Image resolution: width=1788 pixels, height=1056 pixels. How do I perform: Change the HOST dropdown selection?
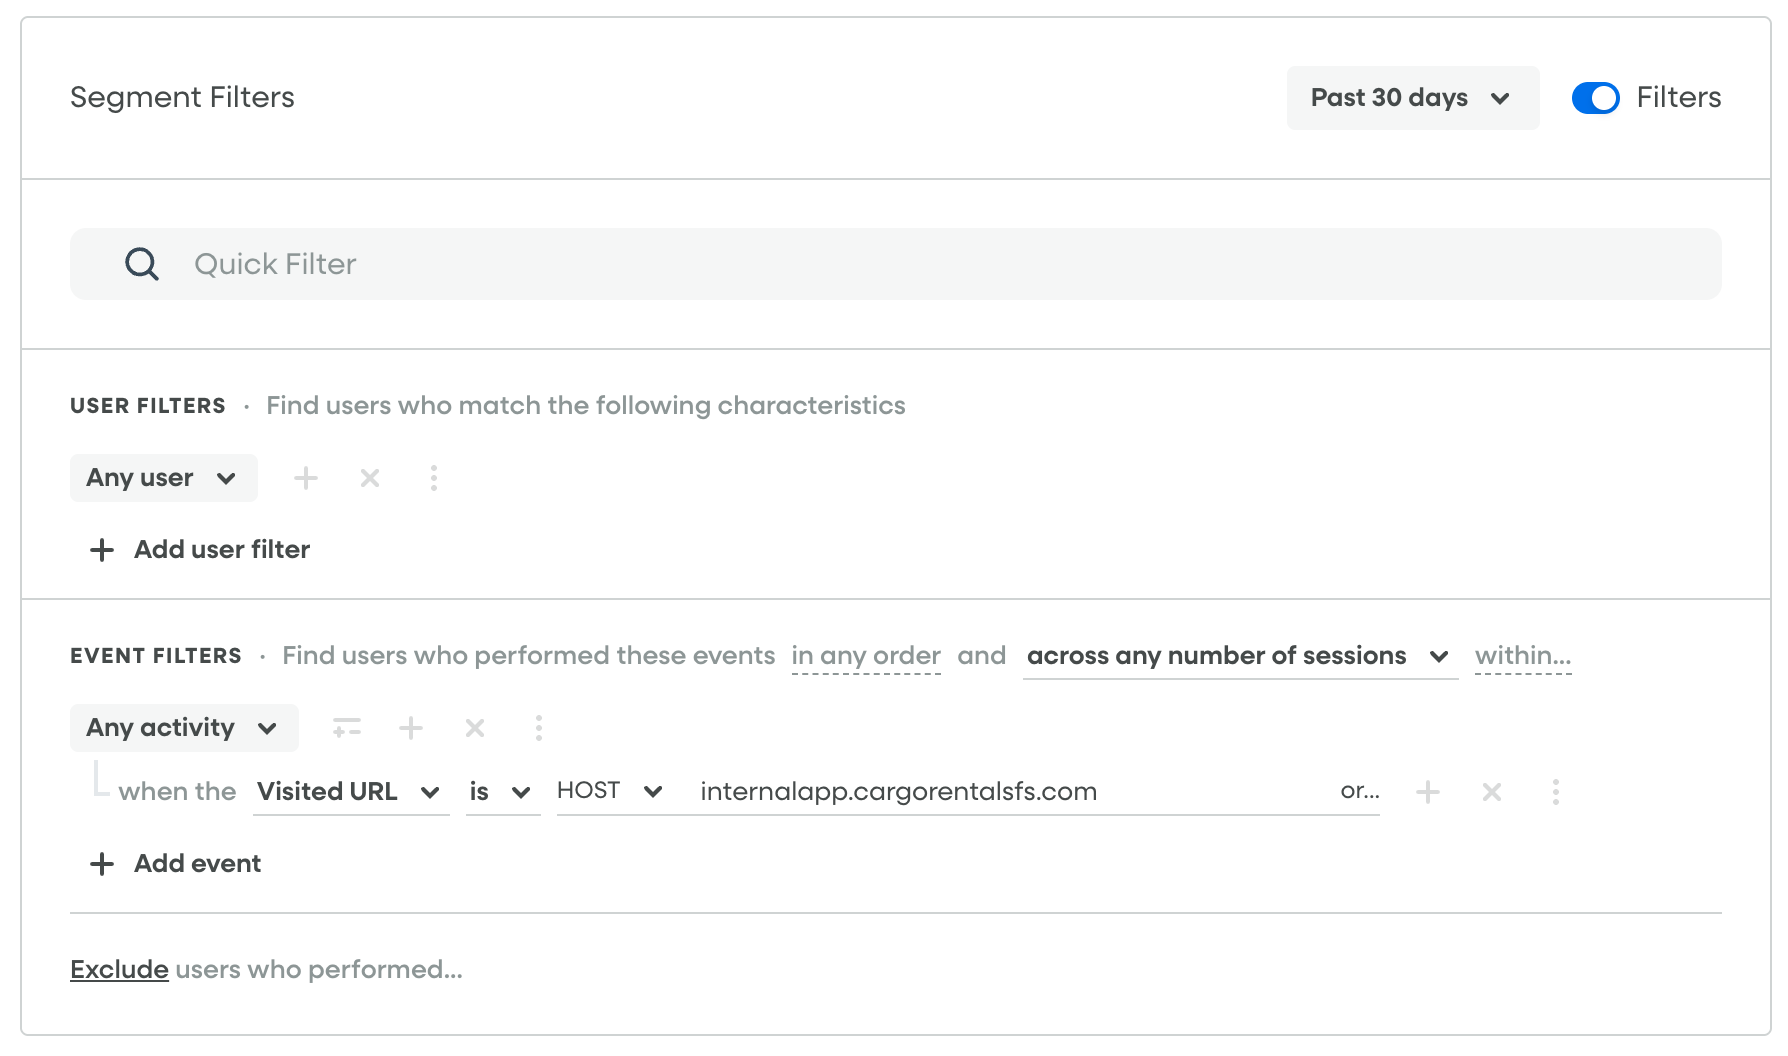click(610, 792)
